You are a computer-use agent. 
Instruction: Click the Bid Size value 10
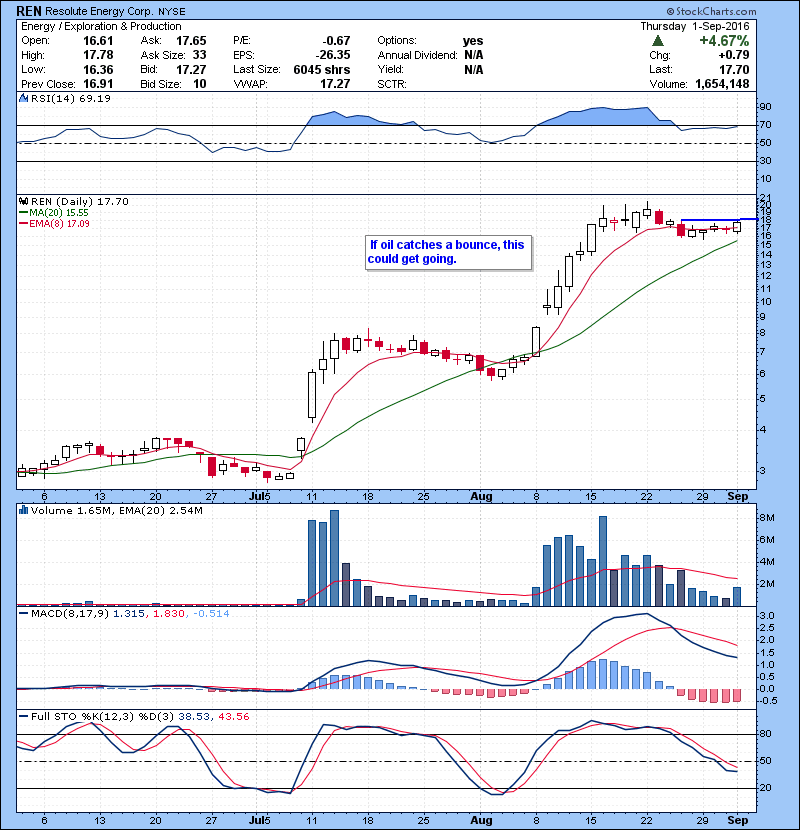tap(200, 84)
